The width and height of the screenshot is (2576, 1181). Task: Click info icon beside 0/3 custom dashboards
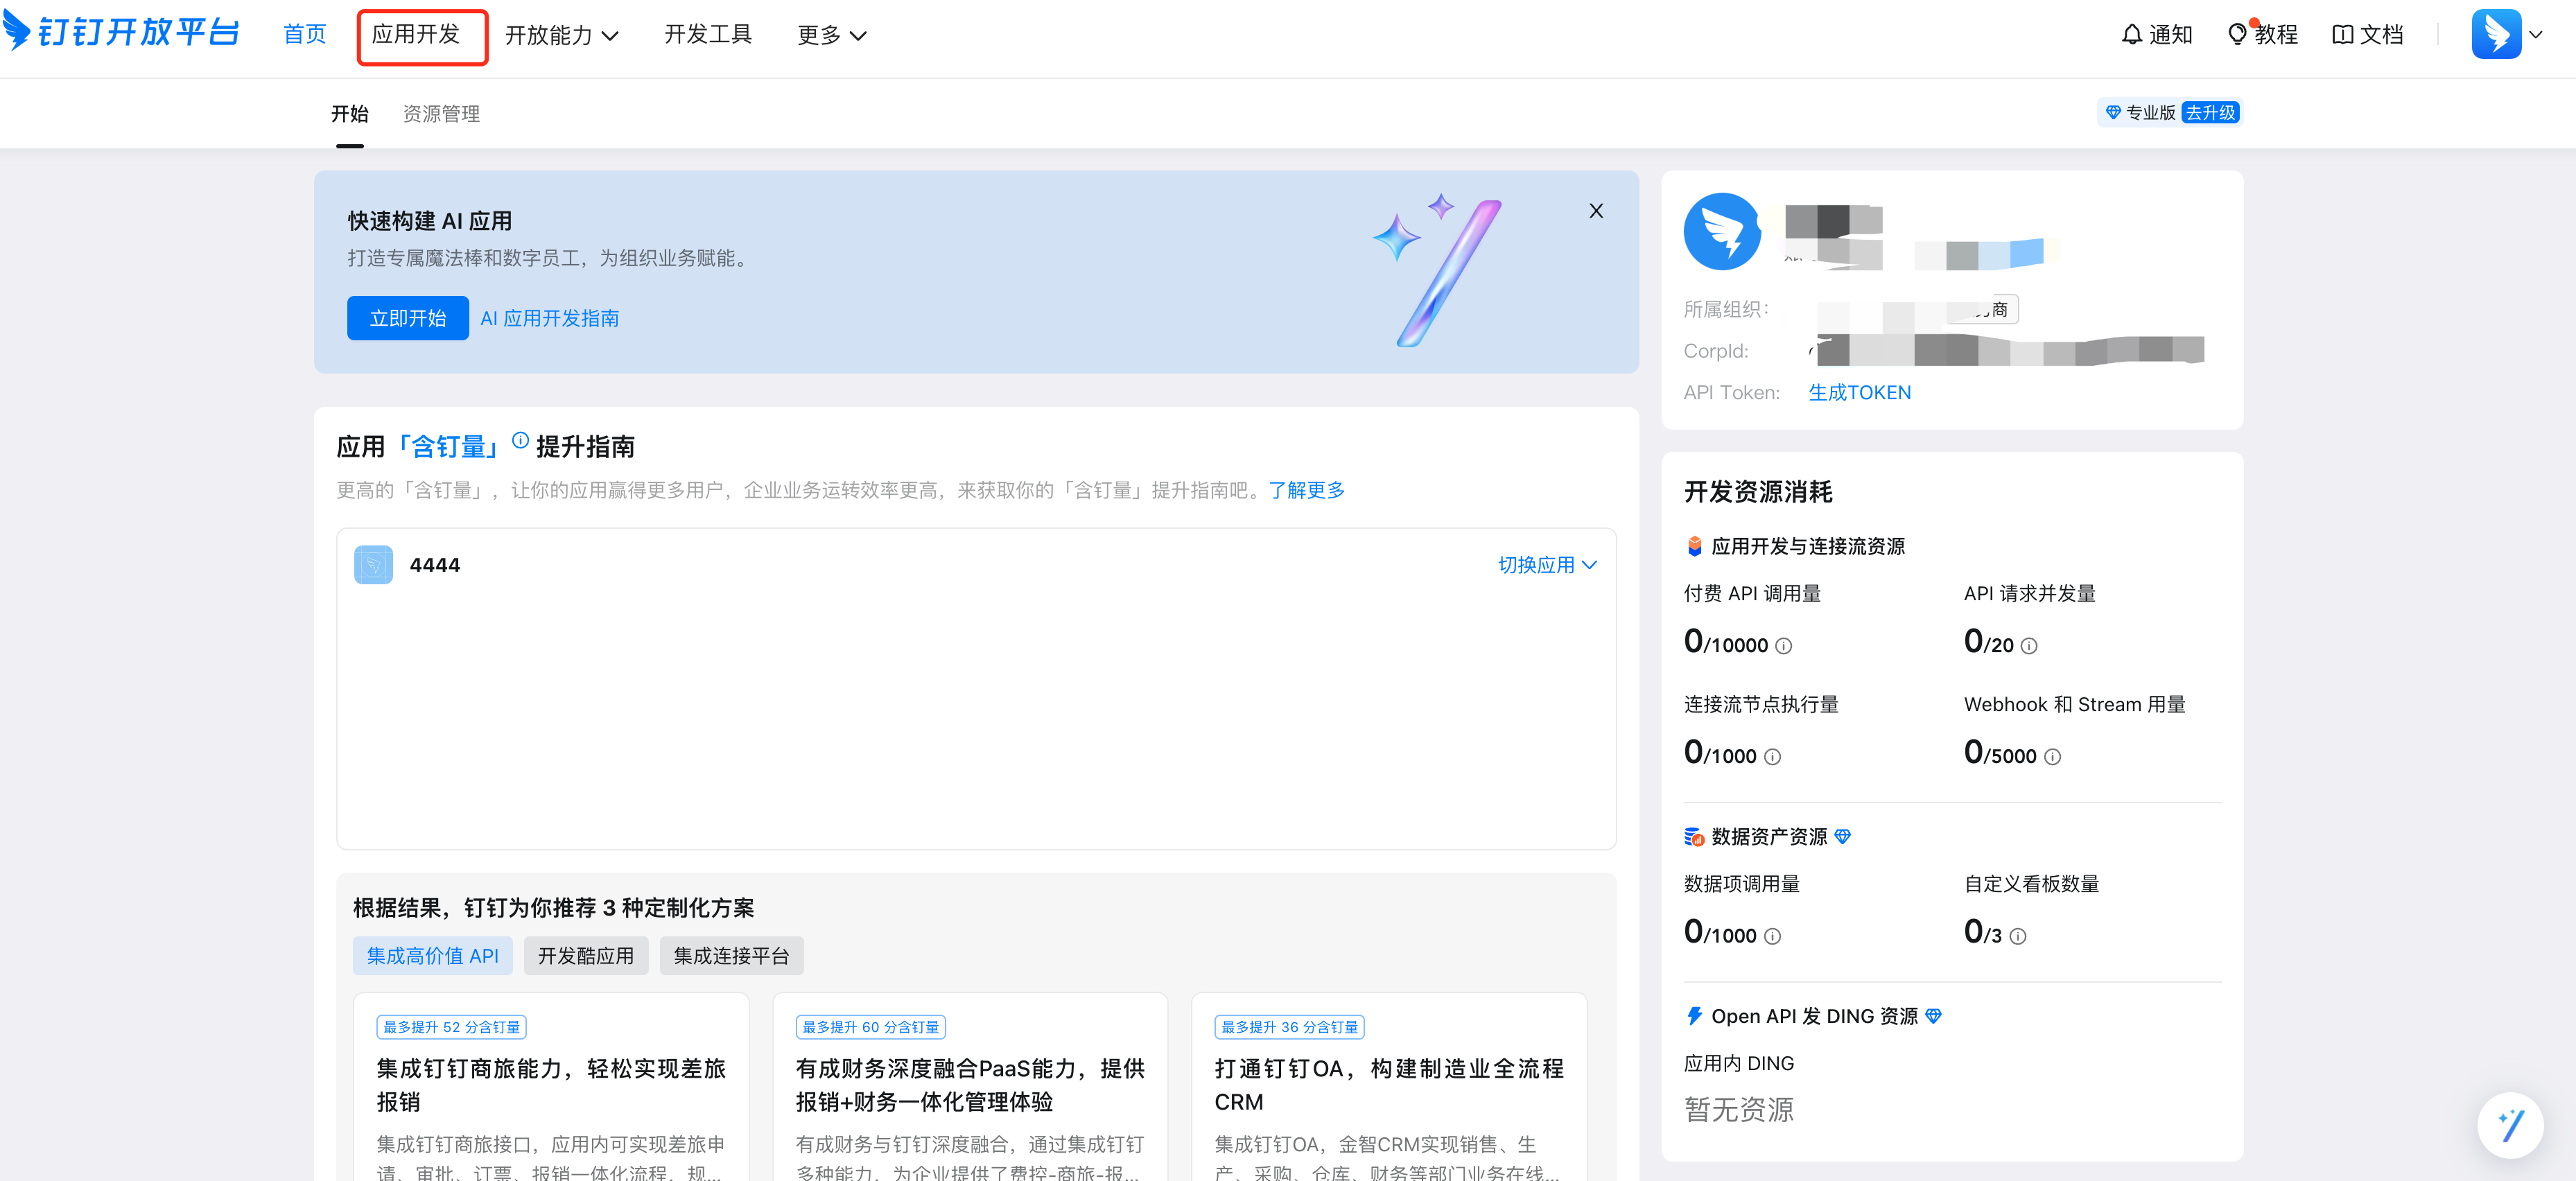coord(2018,937)
